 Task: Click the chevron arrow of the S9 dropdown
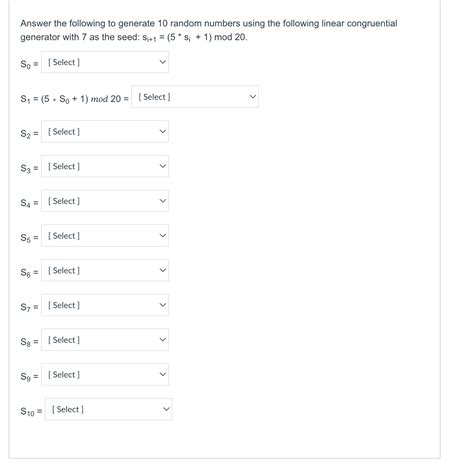click(163, 374)
